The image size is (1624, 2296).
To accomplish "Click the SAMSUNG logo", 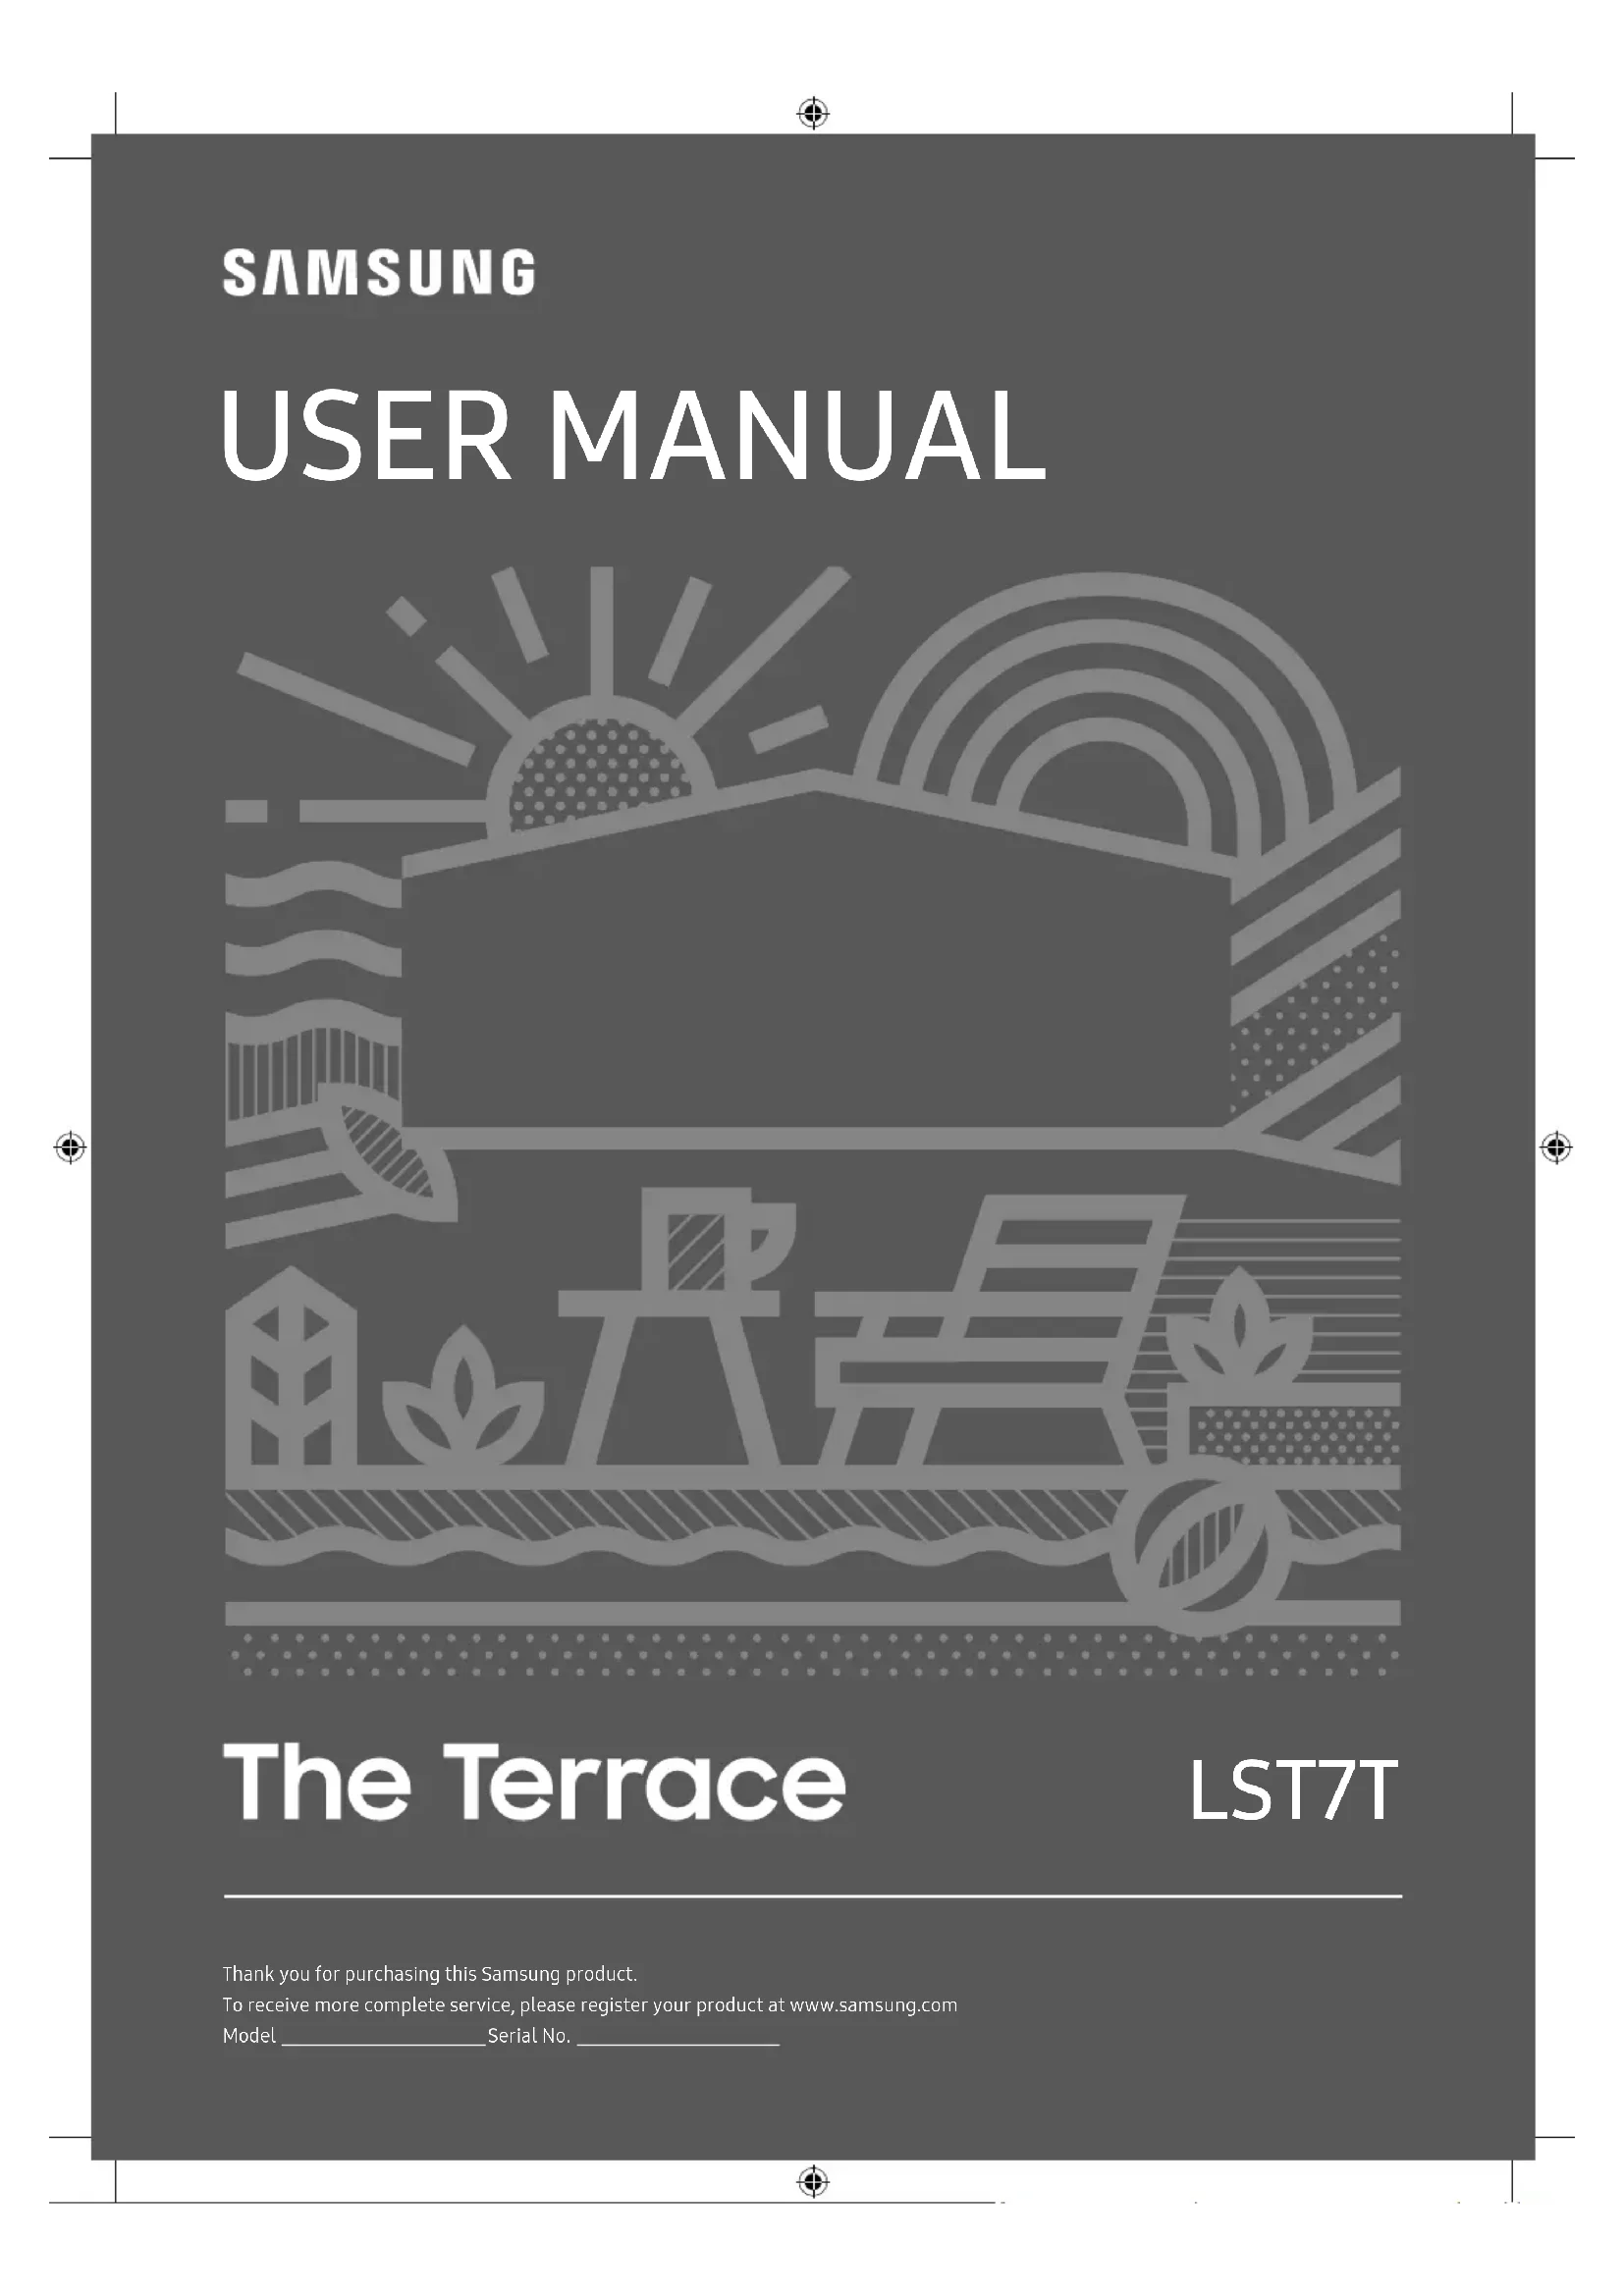I will click(x=378, y=273).
